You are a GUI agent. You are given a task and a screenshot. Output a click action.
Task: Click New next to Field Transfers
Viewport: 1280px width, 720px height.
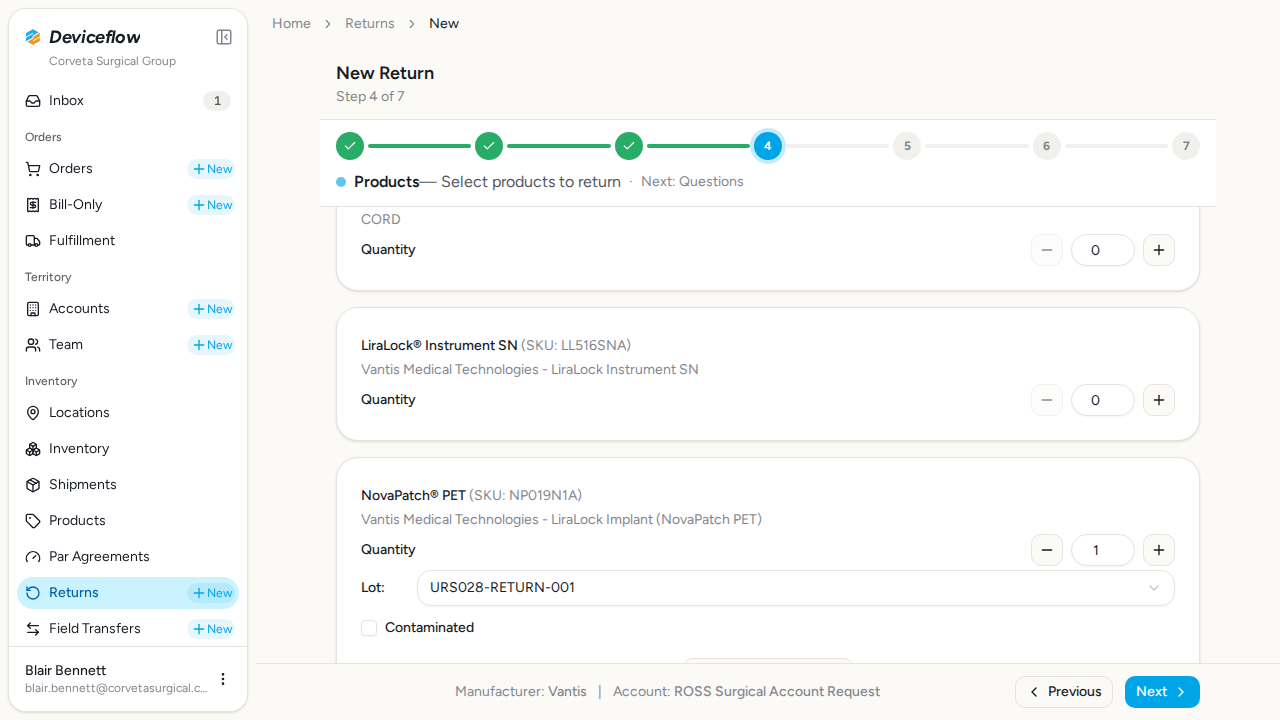point(212,629)
